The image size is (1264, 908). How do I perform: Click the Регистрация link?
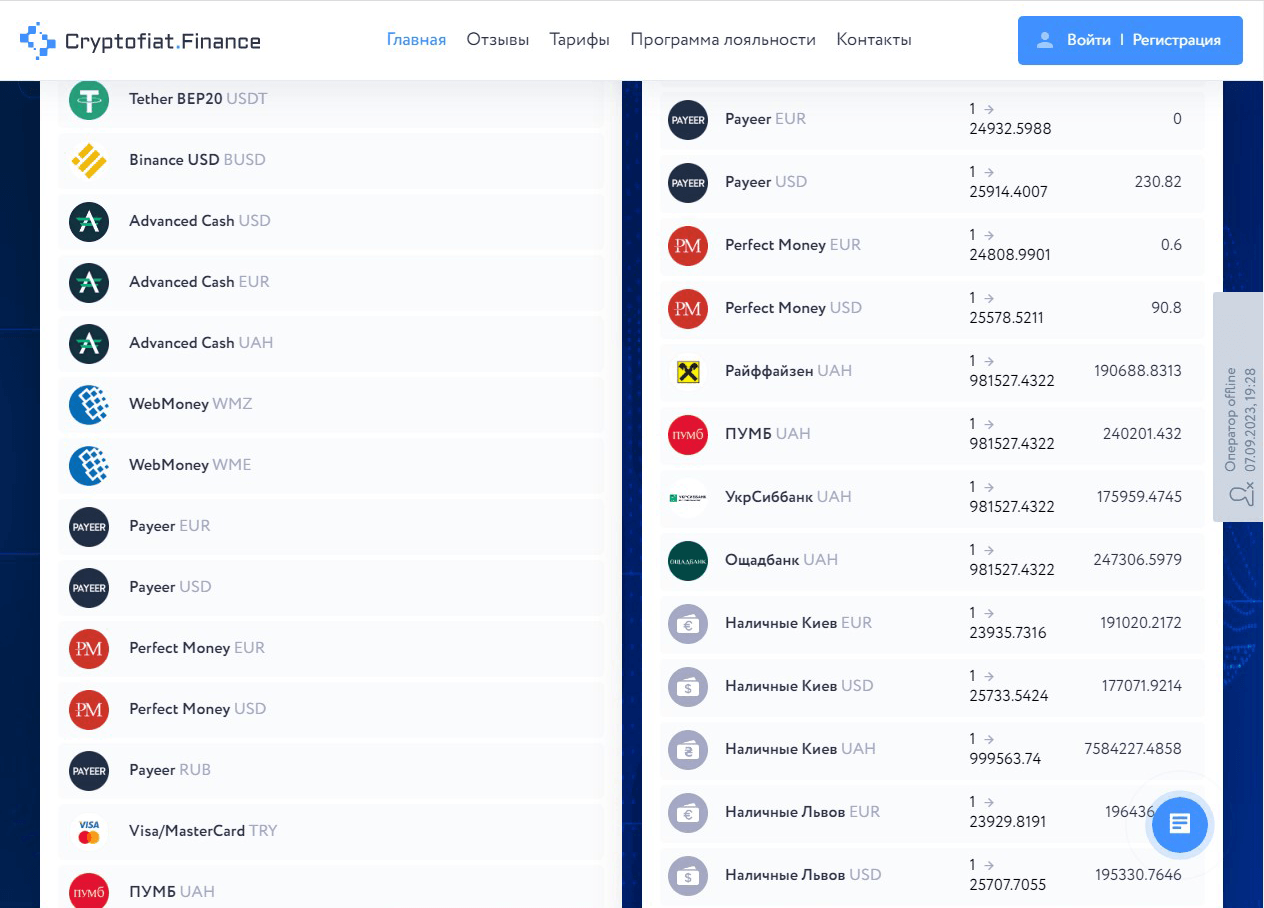click(x=1177, y=40)
